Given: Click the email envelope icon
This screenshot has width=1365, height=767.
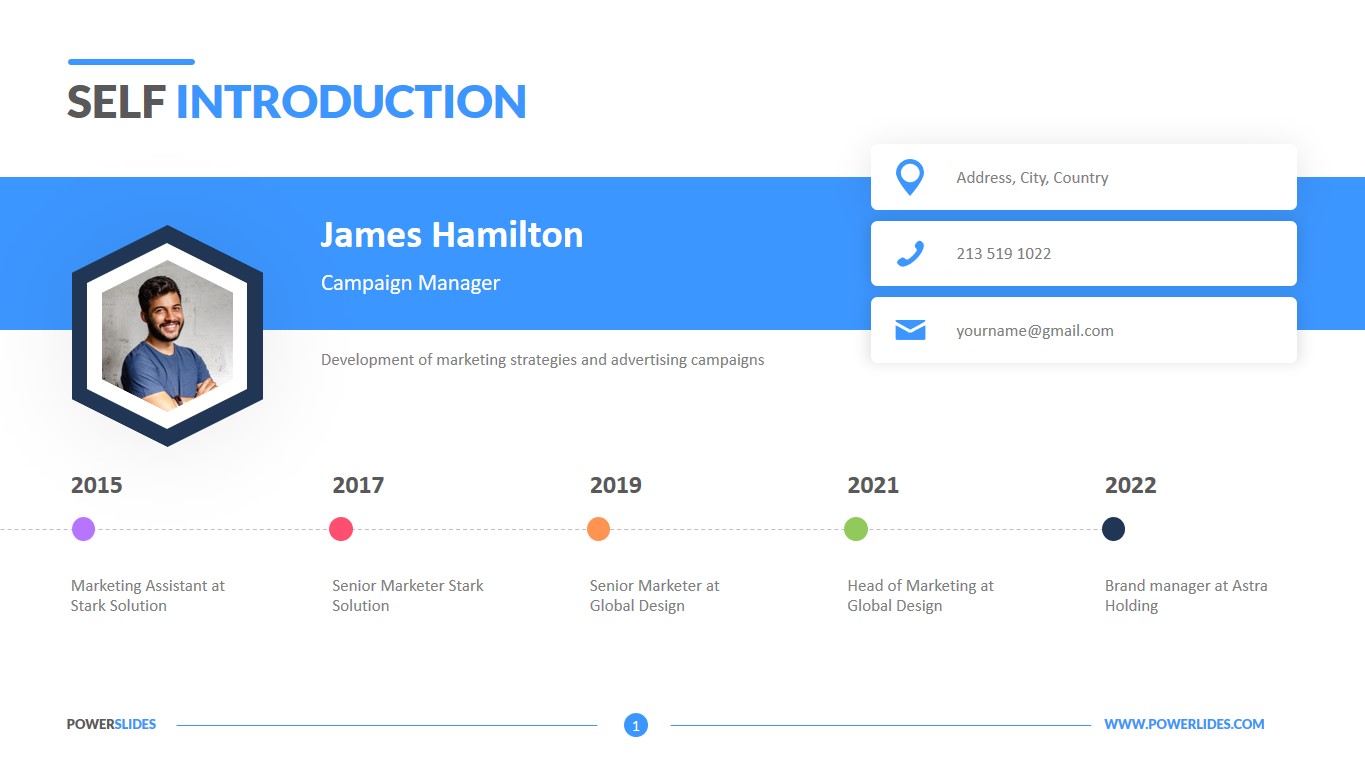Looking at the screenshot, I should (x=910, y=330).
